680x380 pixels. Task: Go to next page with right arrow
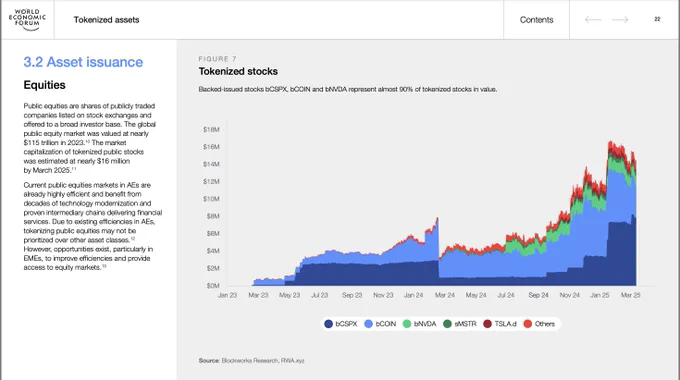point(620,20)
